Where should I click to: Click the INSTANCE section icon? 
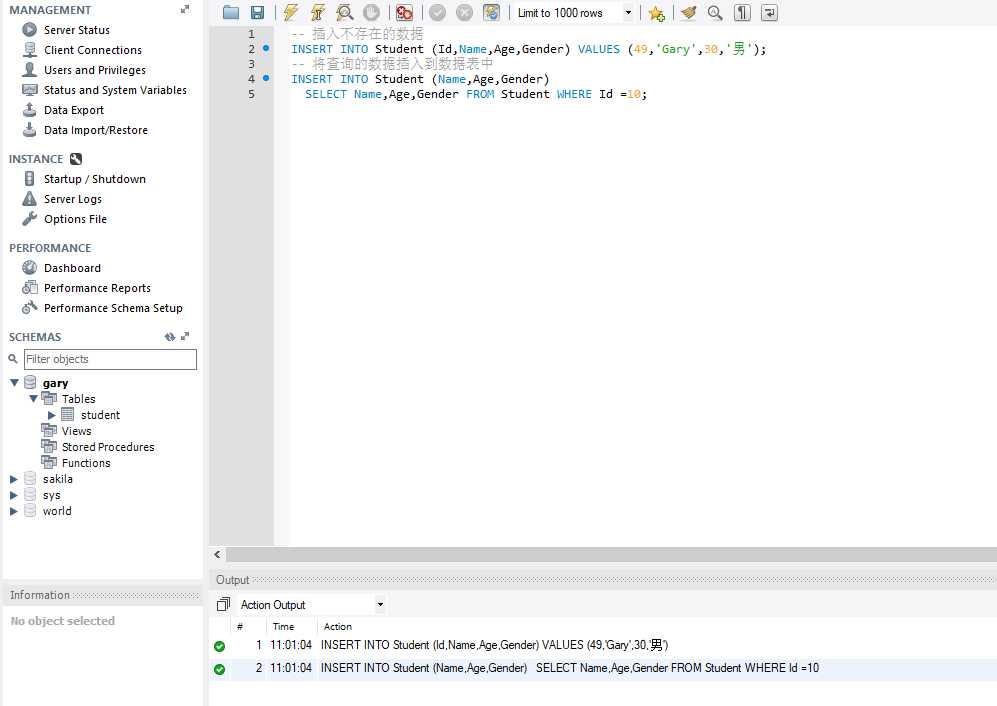(x=76, y=159)
